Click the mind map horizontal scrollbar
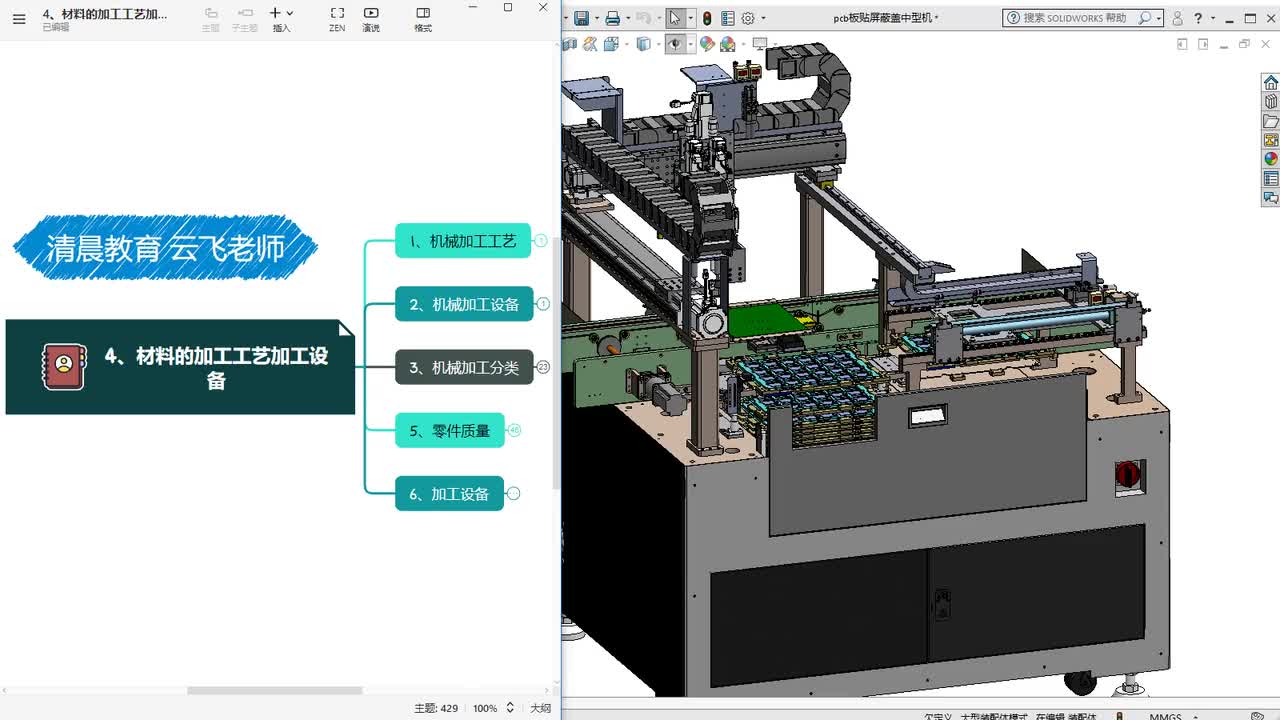Screen dimensions: 1280x720 click(x=274, y=691)
